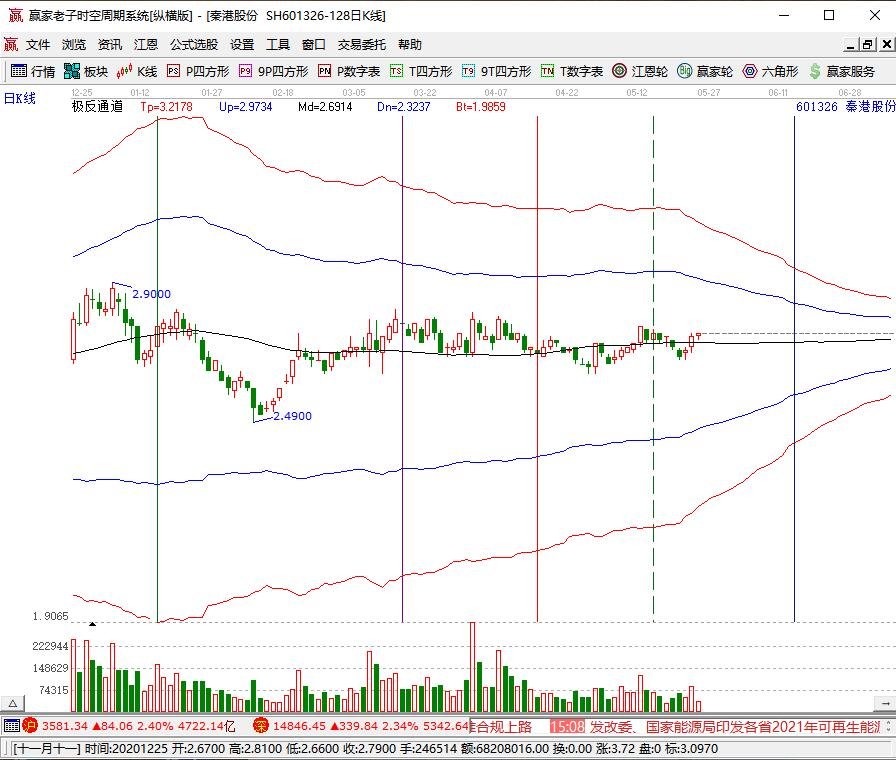Open the 9P四方形 tool
896x760 pixels.
pos(274,71)
